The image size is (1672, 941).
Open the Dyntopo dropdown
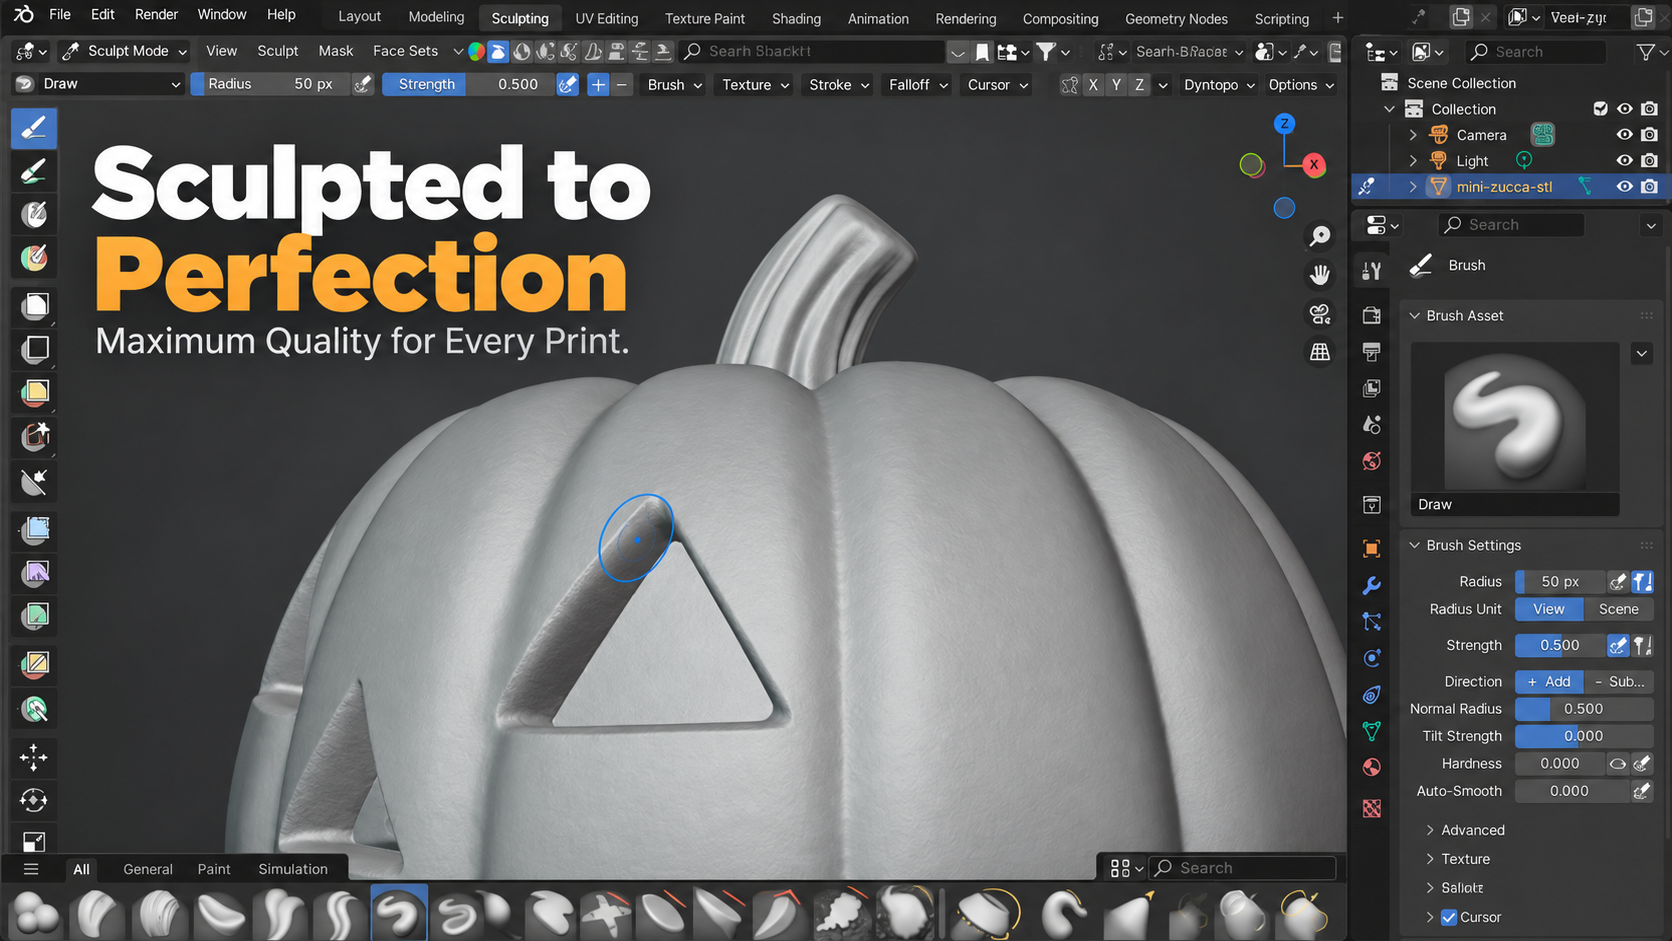point(1219,85)
